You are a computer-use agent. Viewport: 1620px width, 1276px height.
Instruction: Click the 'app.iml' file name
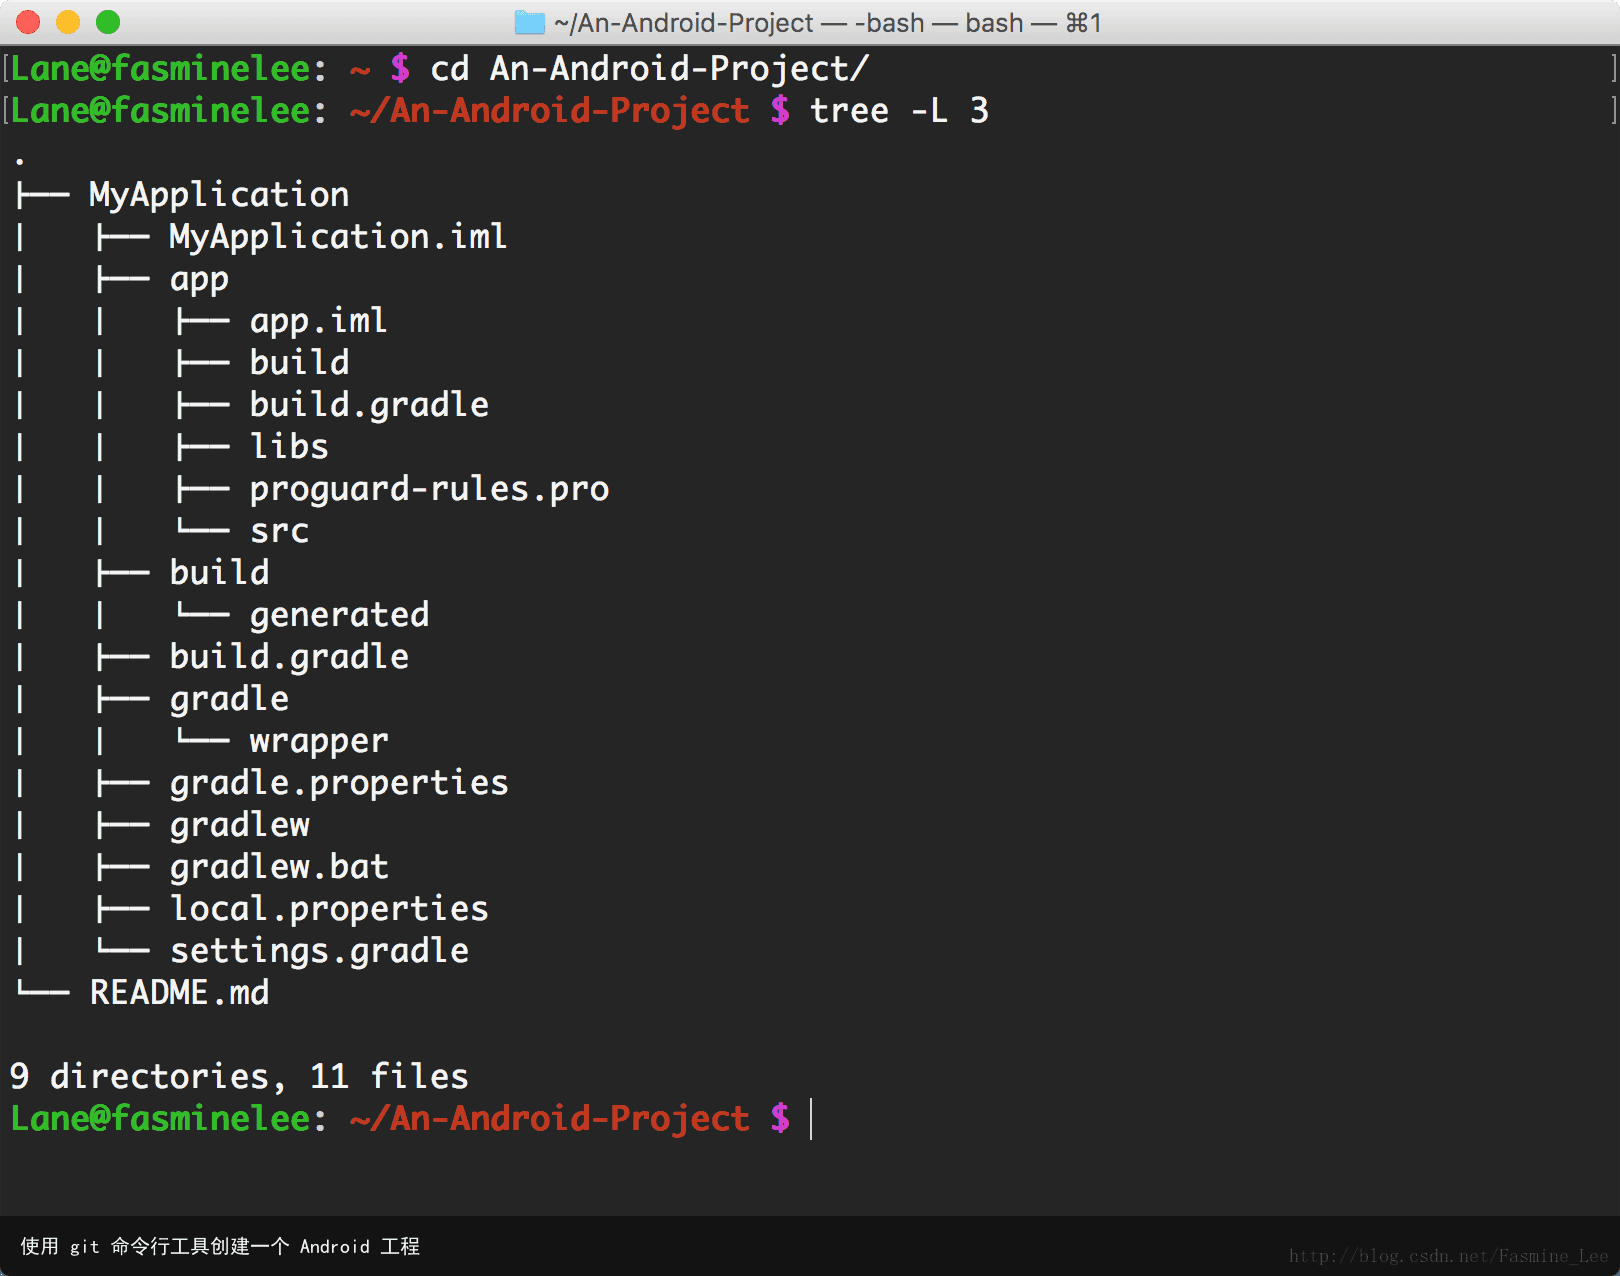click(318, 321)
